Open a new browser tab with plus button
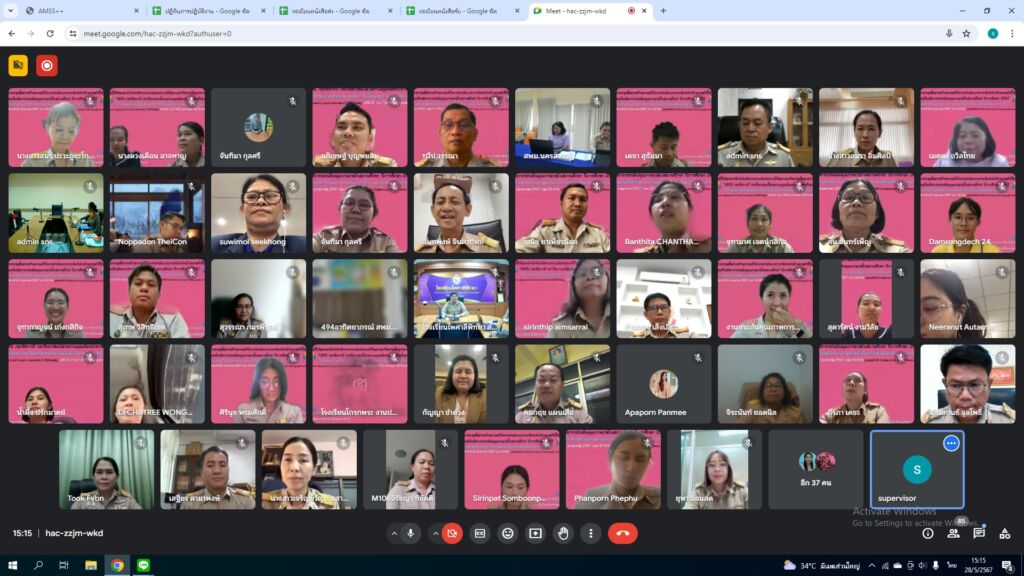This screenshot has height=576, width=1024. 663,11
